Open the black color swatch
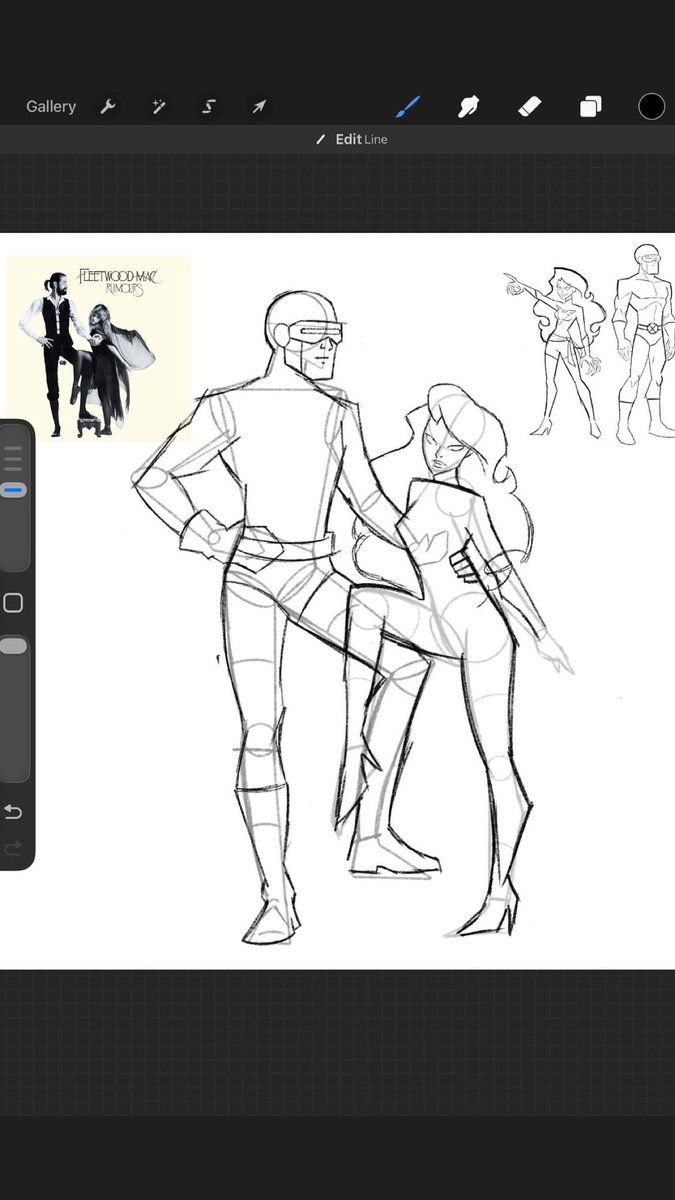Viewport: 675px width, 1200px height. coord(652,106)
